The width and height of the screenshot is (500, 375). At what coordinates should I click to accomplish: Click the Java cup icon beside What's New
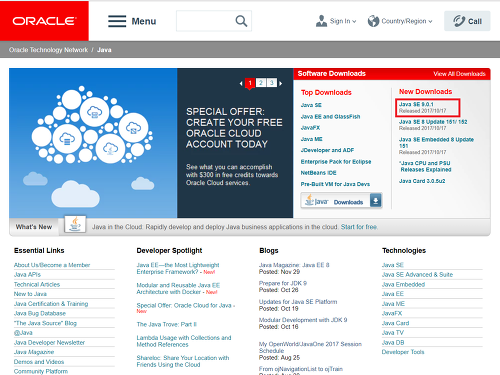pyautogui.click(x=75, y=224)
